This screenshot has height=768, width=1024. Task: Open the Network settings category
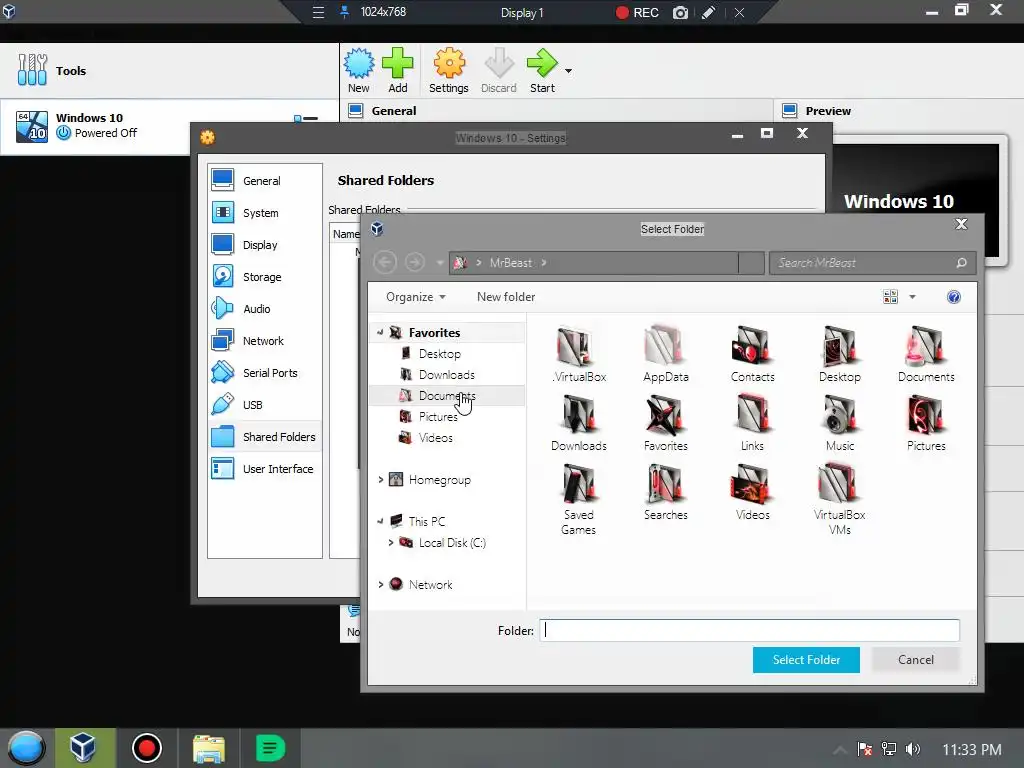[264, 340]
